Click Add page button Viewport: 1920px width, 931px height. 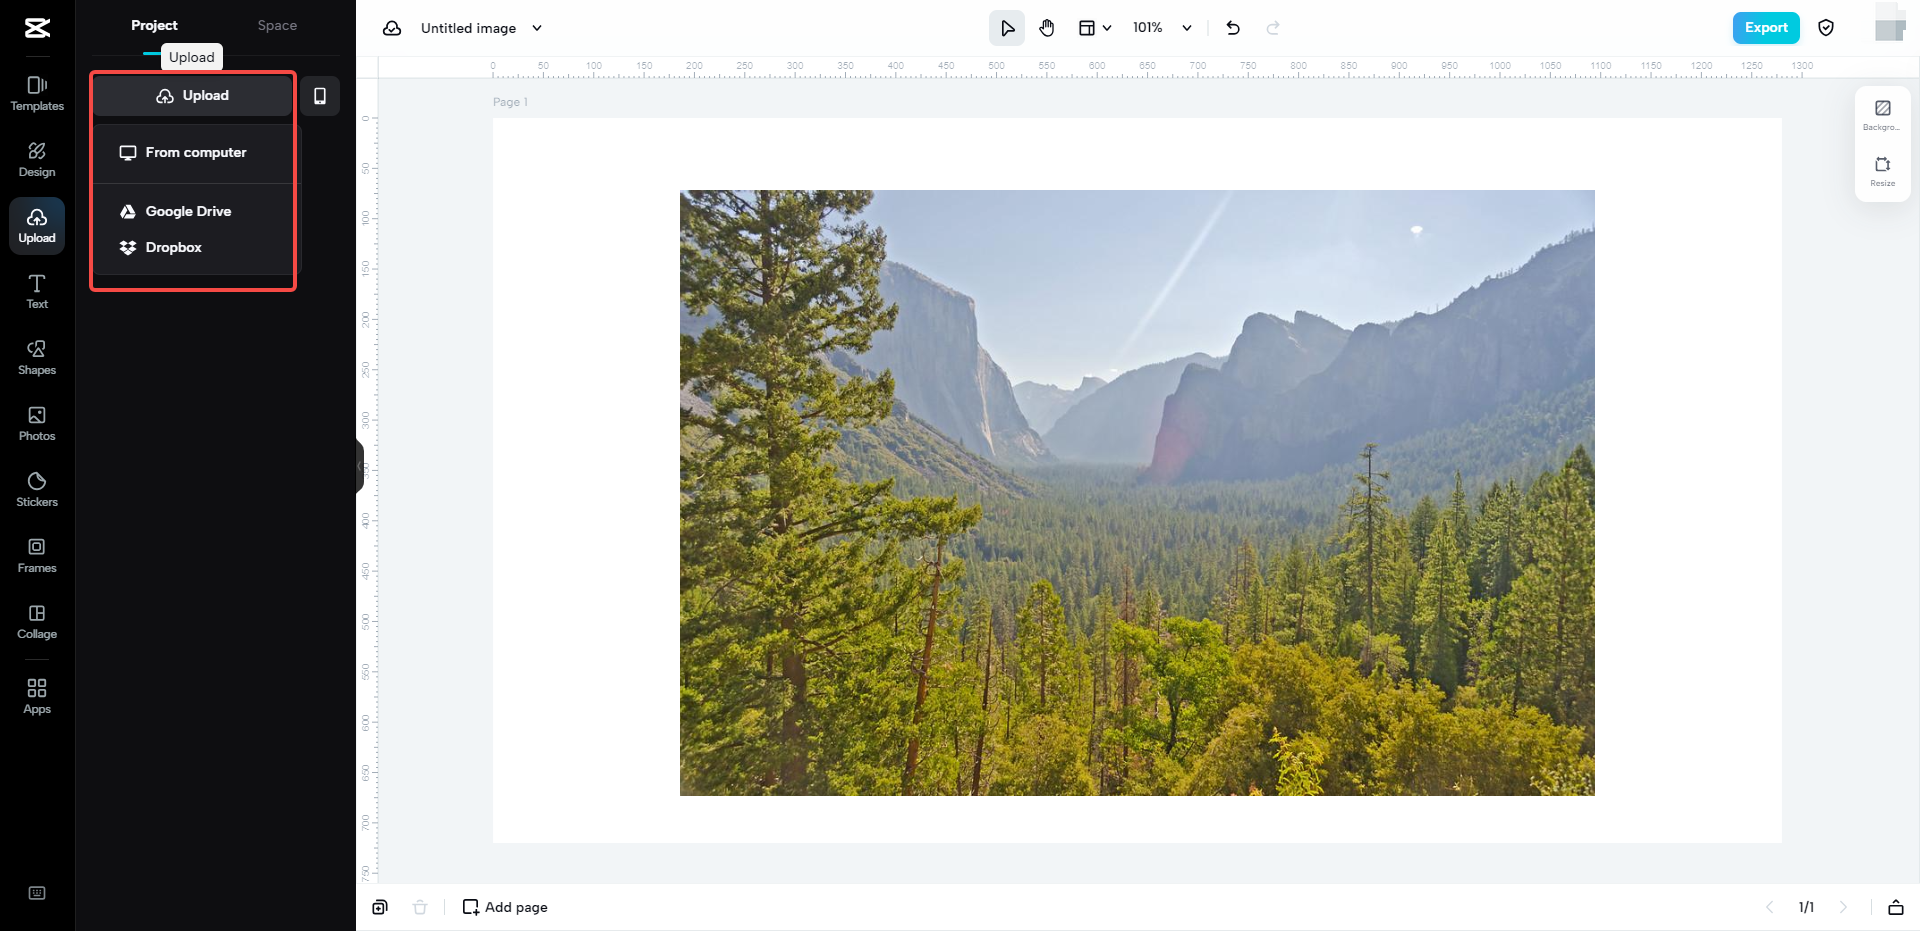tap(505, 907)
